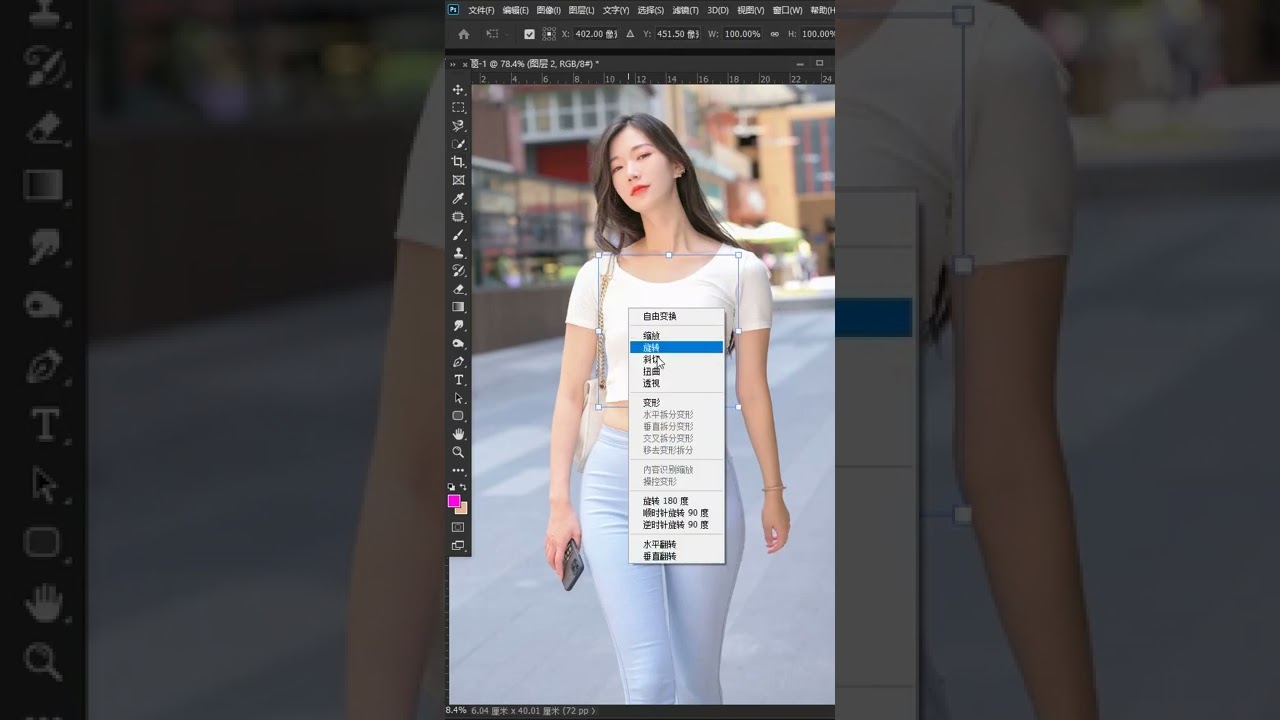The image size is (1280, 720).
Task: Select the Rectangle shape tool
Action: tap(458, 416)
